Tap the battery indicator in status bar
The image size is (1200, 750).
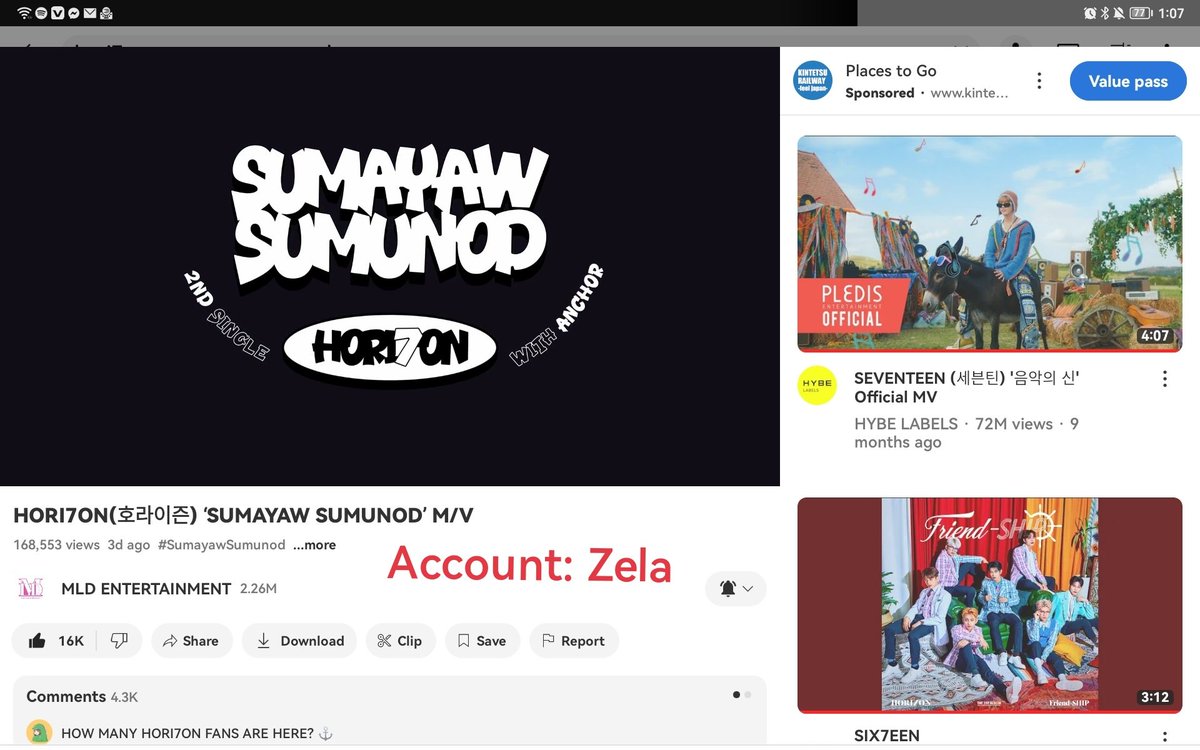1140,13
